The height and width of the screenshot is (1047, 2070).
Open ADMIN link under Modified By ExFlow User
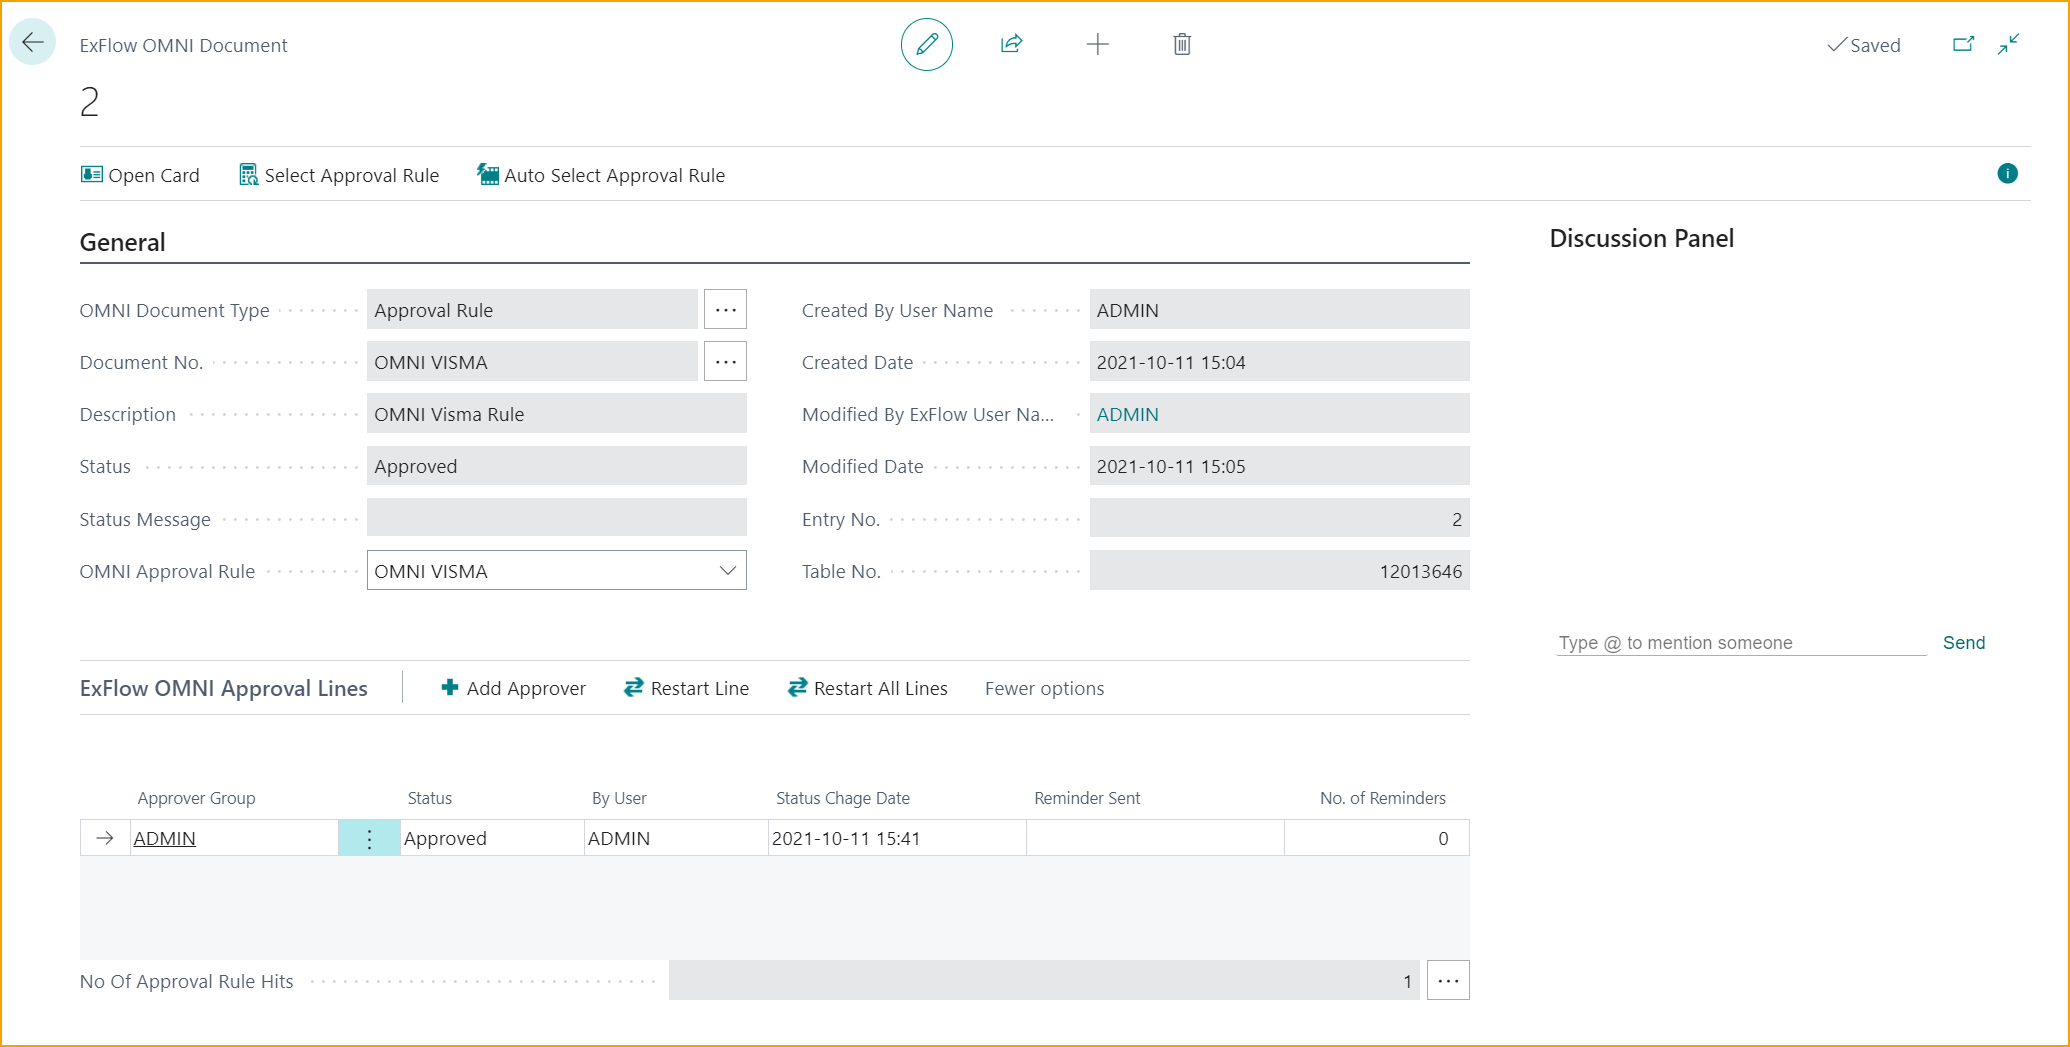point(1128,413)
